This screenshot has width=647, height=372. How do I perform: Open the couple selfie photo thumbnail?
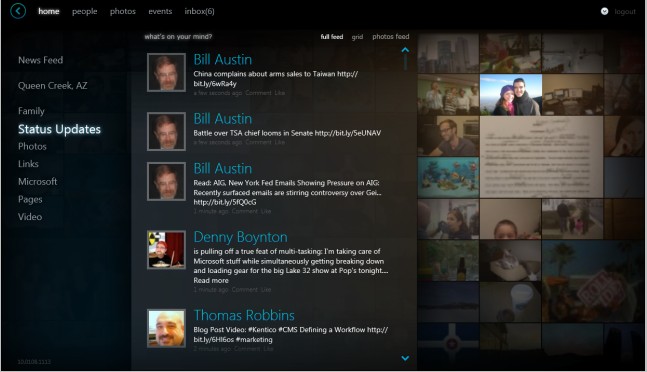point(510,94)
